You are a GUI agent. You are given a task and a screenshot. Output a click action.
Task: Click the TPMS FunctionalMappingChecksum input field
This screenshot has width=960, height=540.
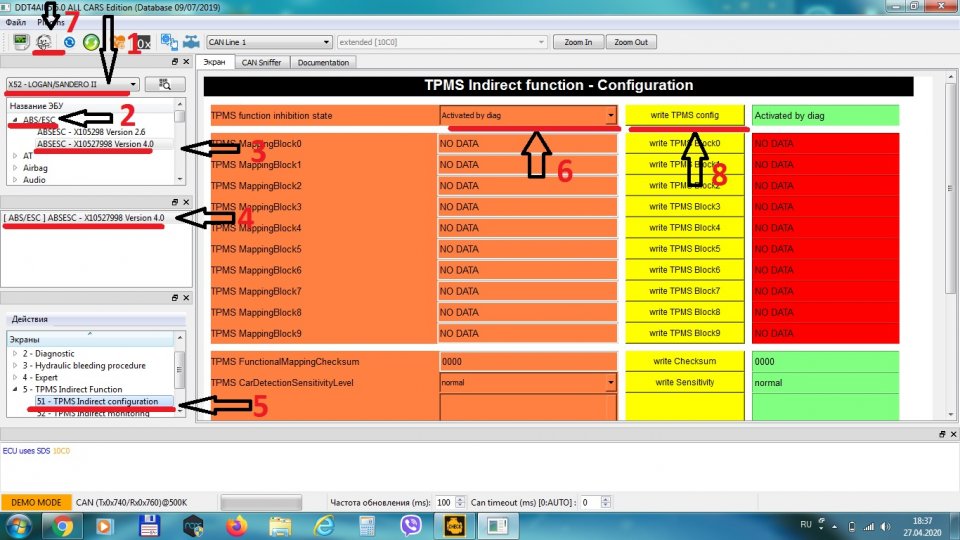pos(527,361)
